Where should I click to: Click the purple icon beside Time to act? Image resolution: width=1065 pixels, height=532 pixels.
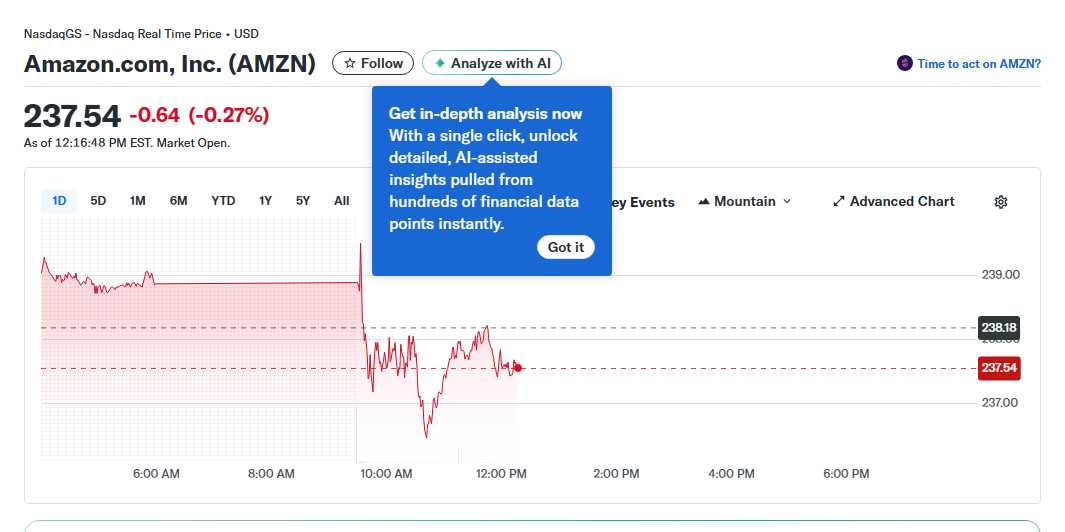[x=905, y=63]
